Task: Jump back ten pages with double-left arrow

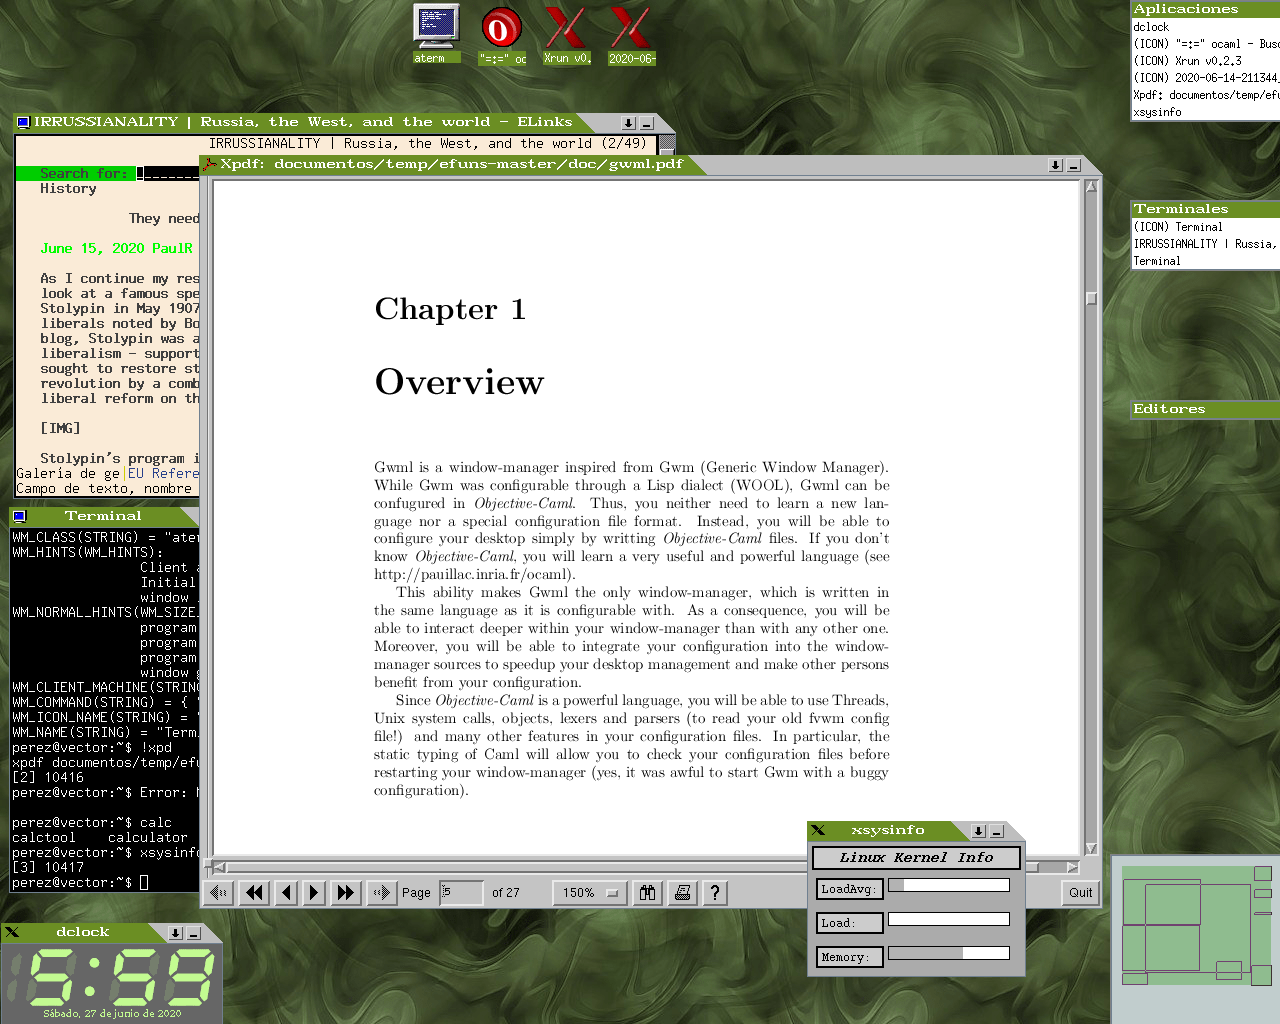Action: (255, 892)
